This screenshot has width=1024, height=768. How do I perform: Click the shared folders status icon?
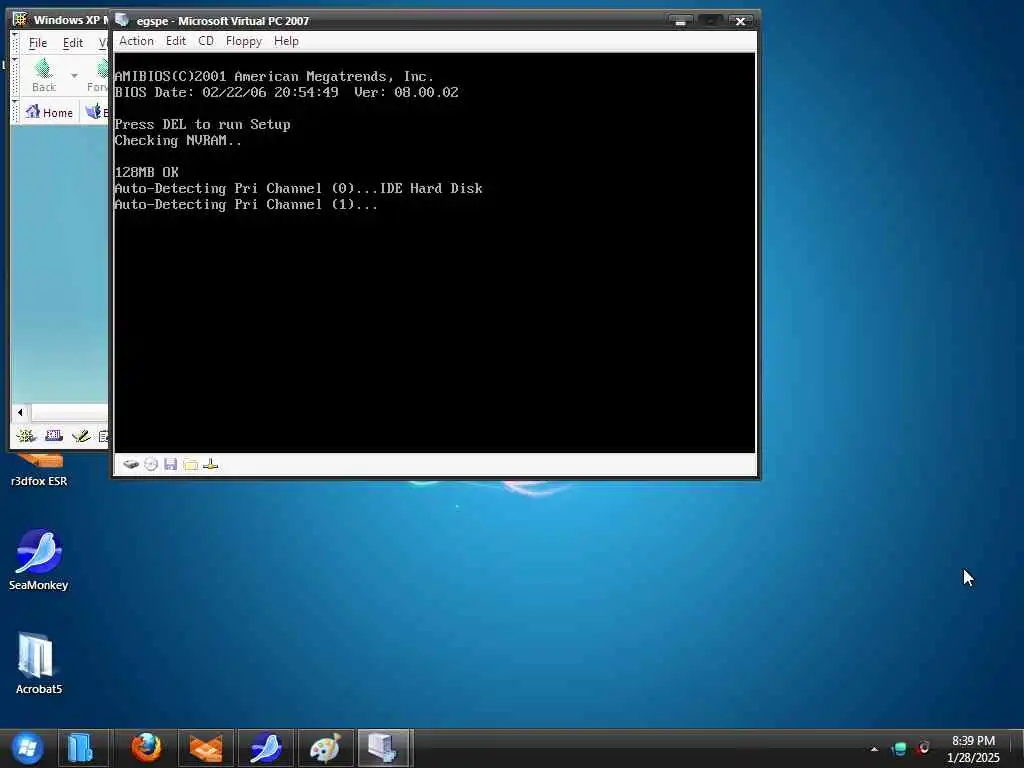coord(191,464)
